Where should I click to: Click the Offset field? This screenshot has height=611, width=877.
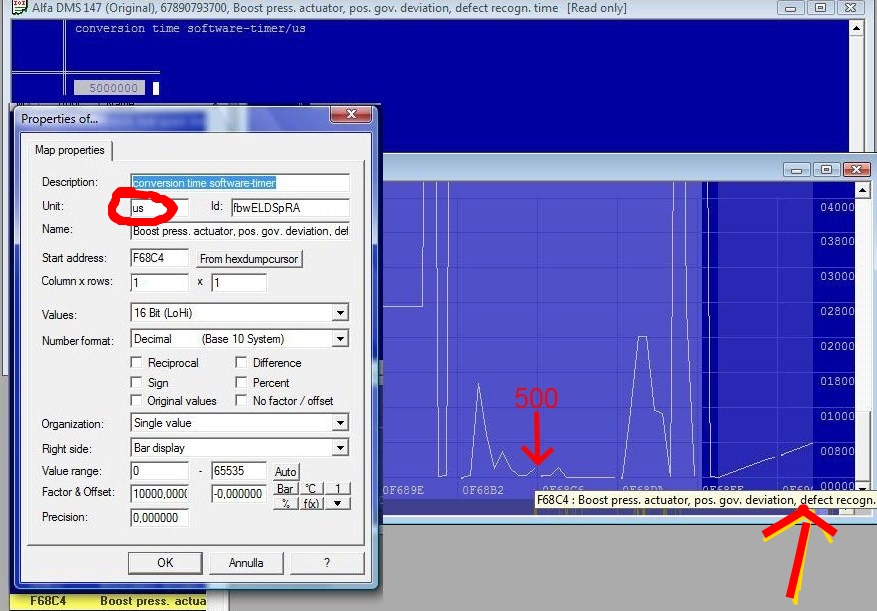point(239,494)
